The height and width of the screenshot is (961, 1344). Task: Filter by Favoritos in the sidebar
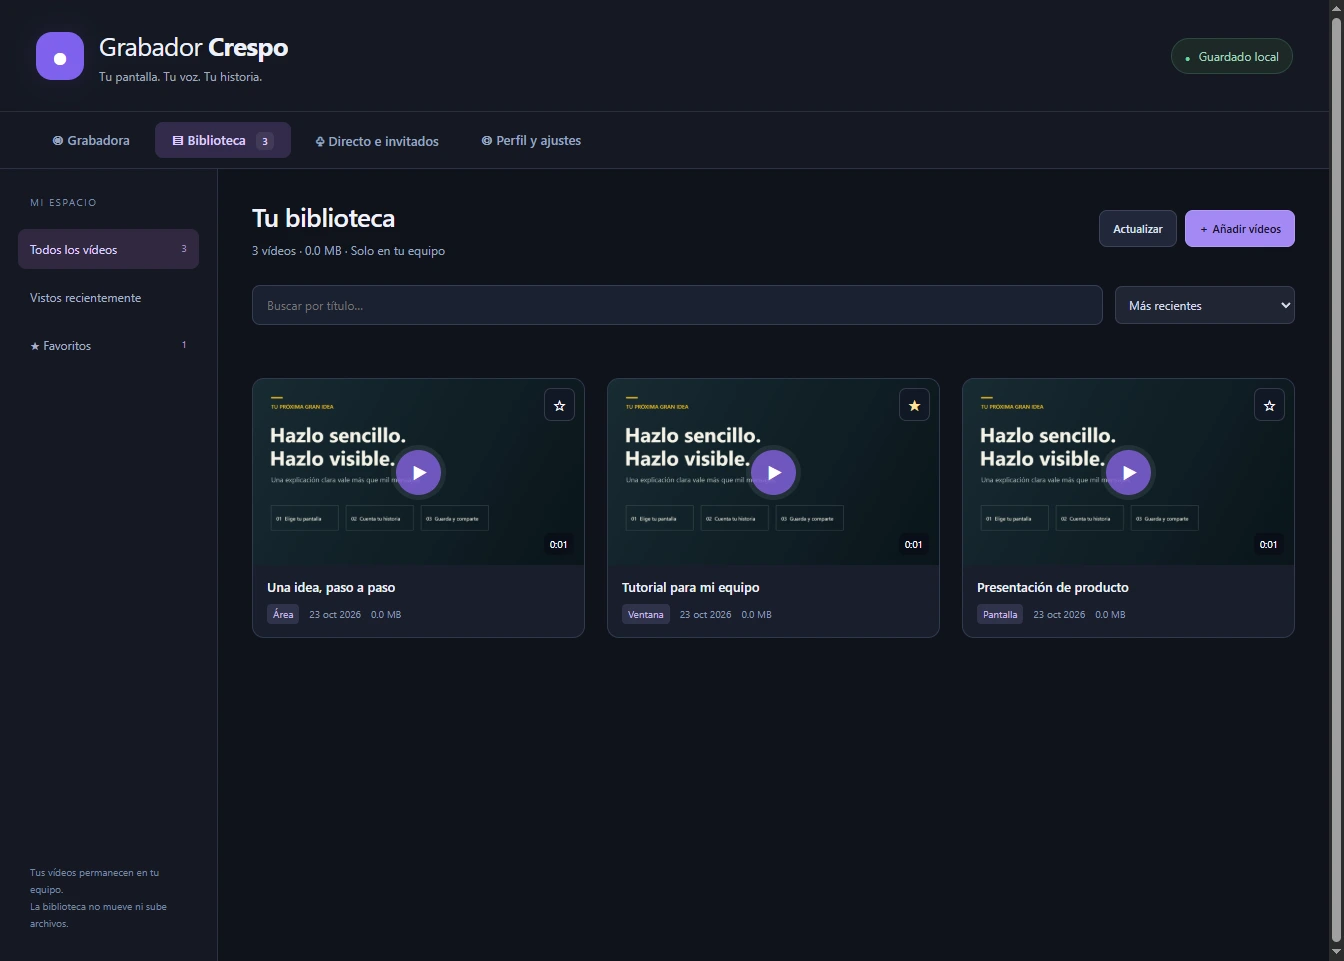coord(108,345)
